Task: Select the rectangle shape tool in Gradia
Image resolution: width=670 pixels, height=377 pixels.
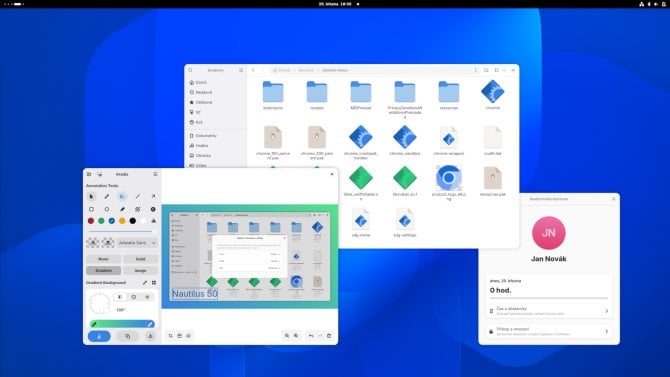Action: tap(91, 209)
